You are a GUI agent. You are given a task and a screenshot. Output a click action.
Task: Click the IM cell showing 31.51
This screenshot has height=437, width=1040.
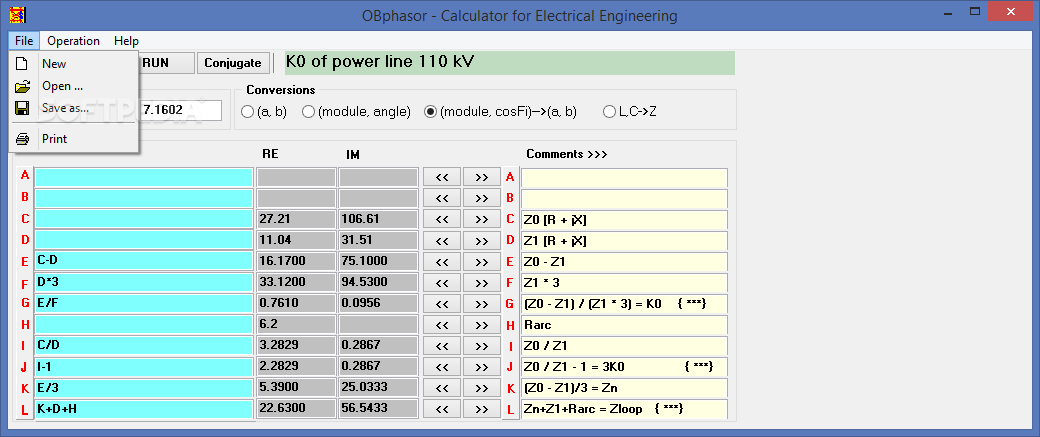pos(379,241)
